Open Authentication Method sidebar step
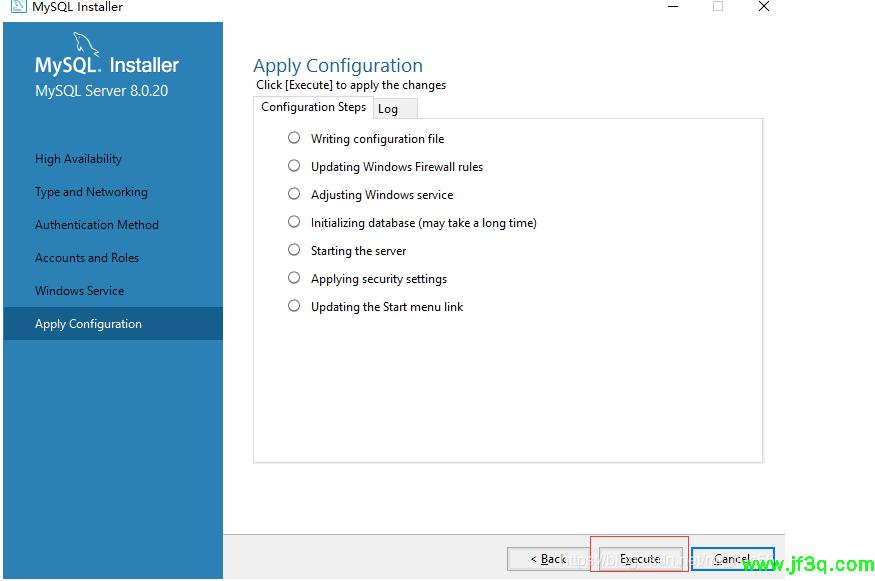875x581 pixels. [97, 225]
